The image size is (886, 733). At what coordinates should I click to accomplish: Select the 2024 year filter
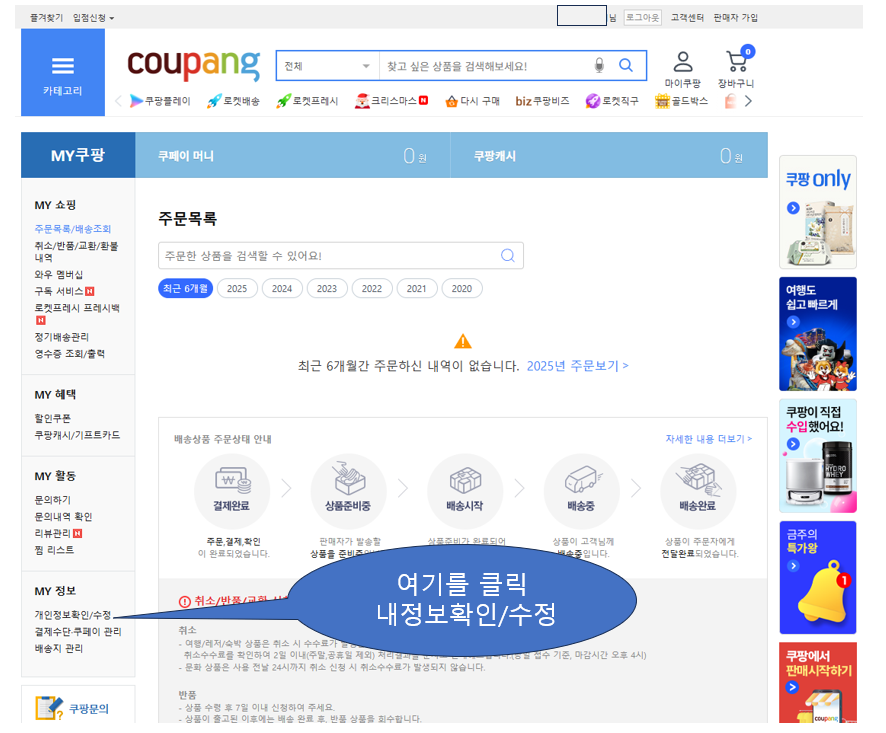(x=282, y=289)
